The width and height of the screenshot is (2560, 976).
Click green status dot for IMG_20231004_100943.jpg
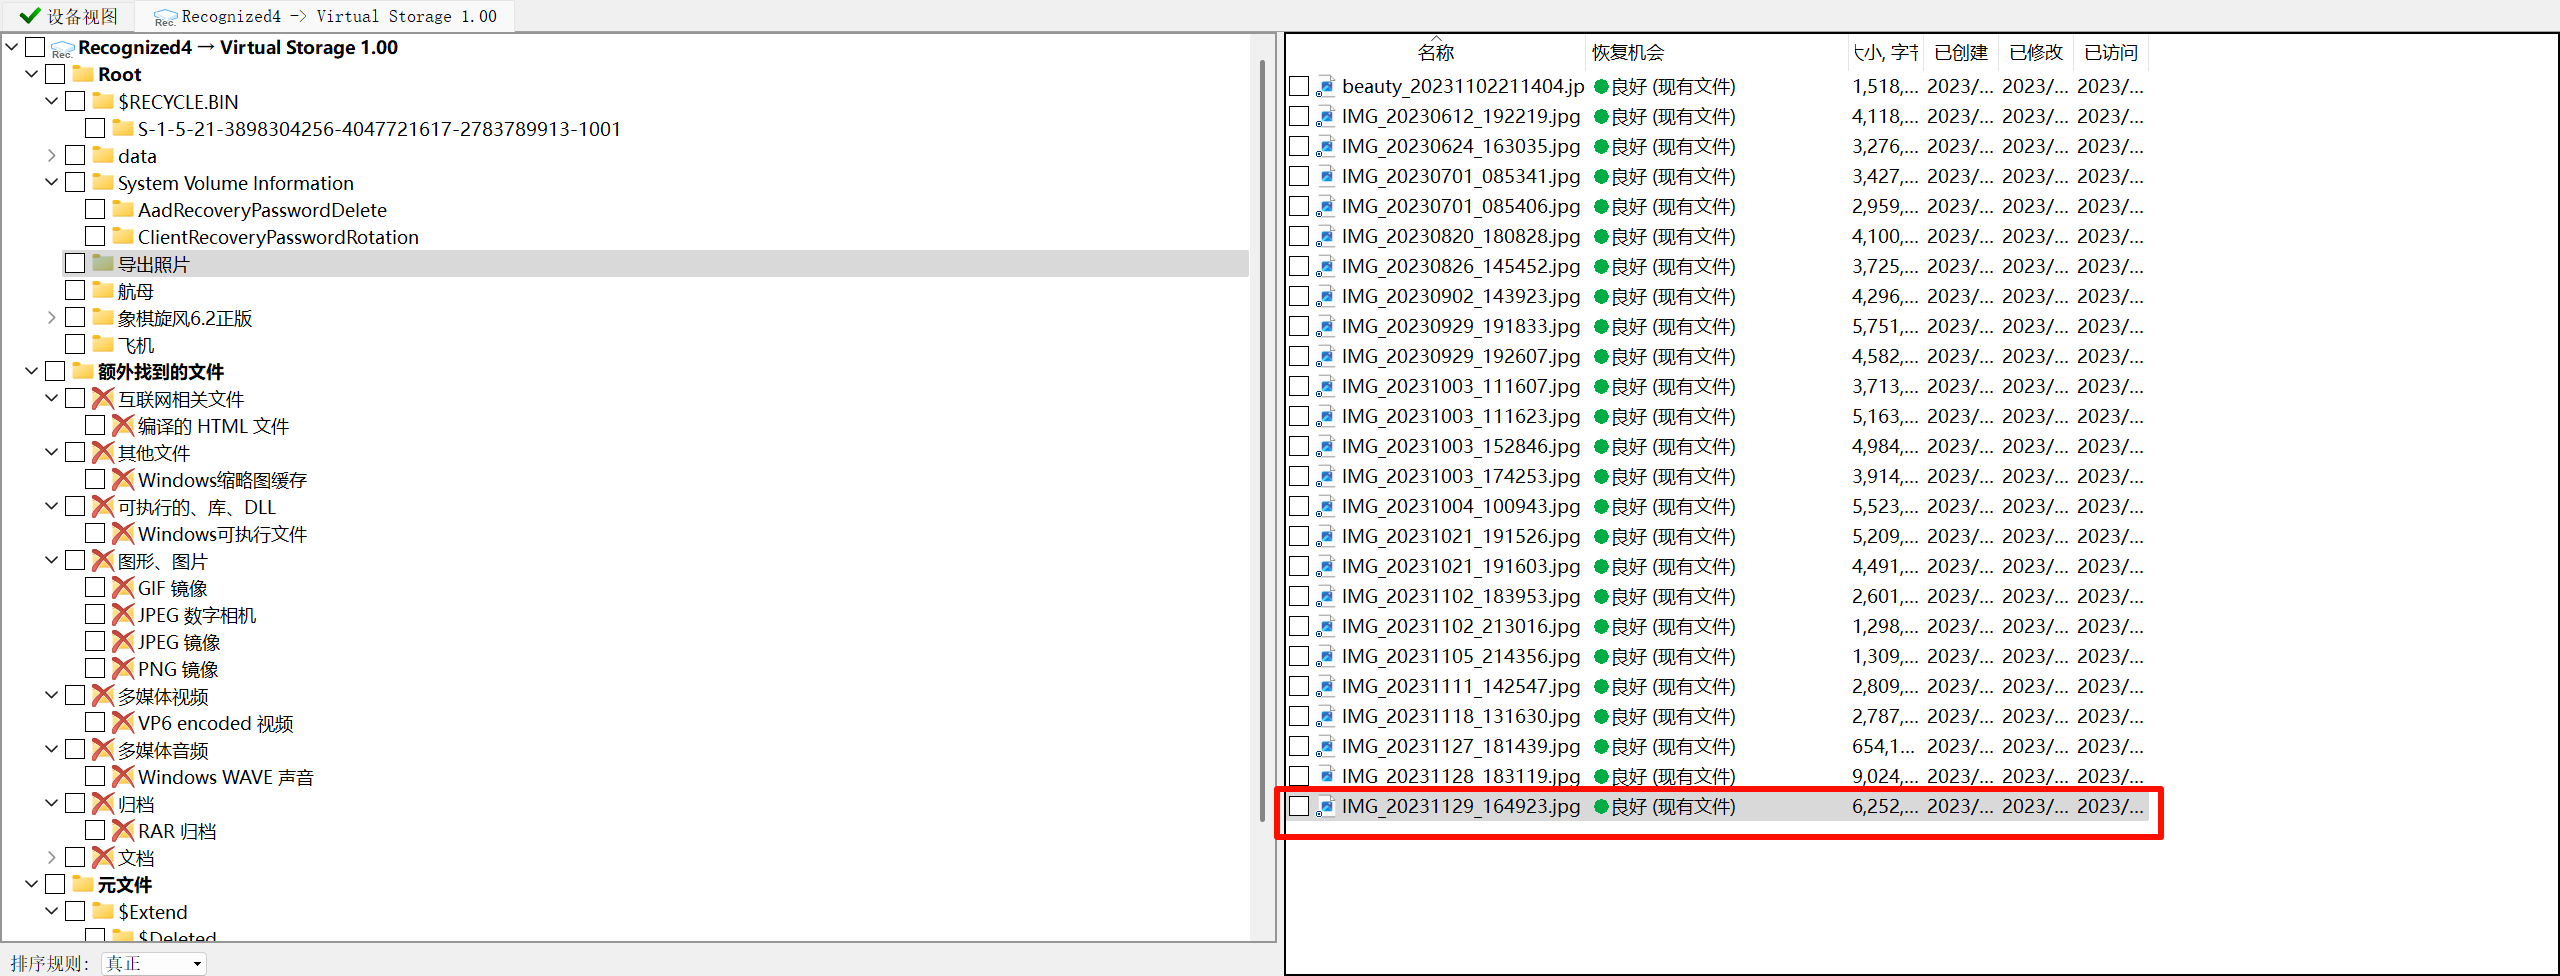(x=1601, y=507)
